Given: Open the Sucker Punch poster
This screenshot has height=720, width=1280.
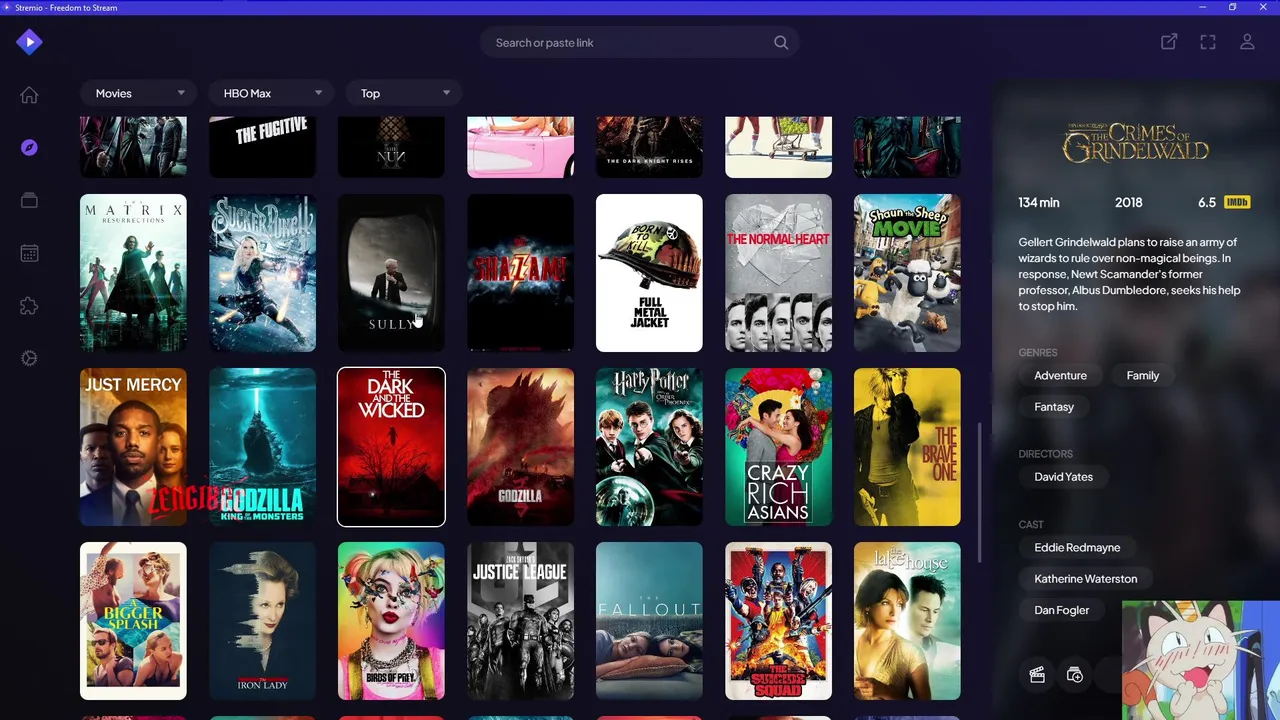Looking at the screenshot, I should [x=262, y=273].
